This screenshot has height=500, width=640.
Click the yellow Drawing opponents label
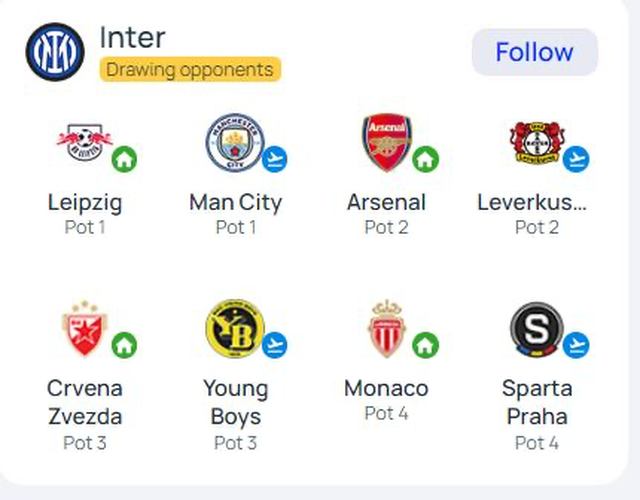pos(190,70)
